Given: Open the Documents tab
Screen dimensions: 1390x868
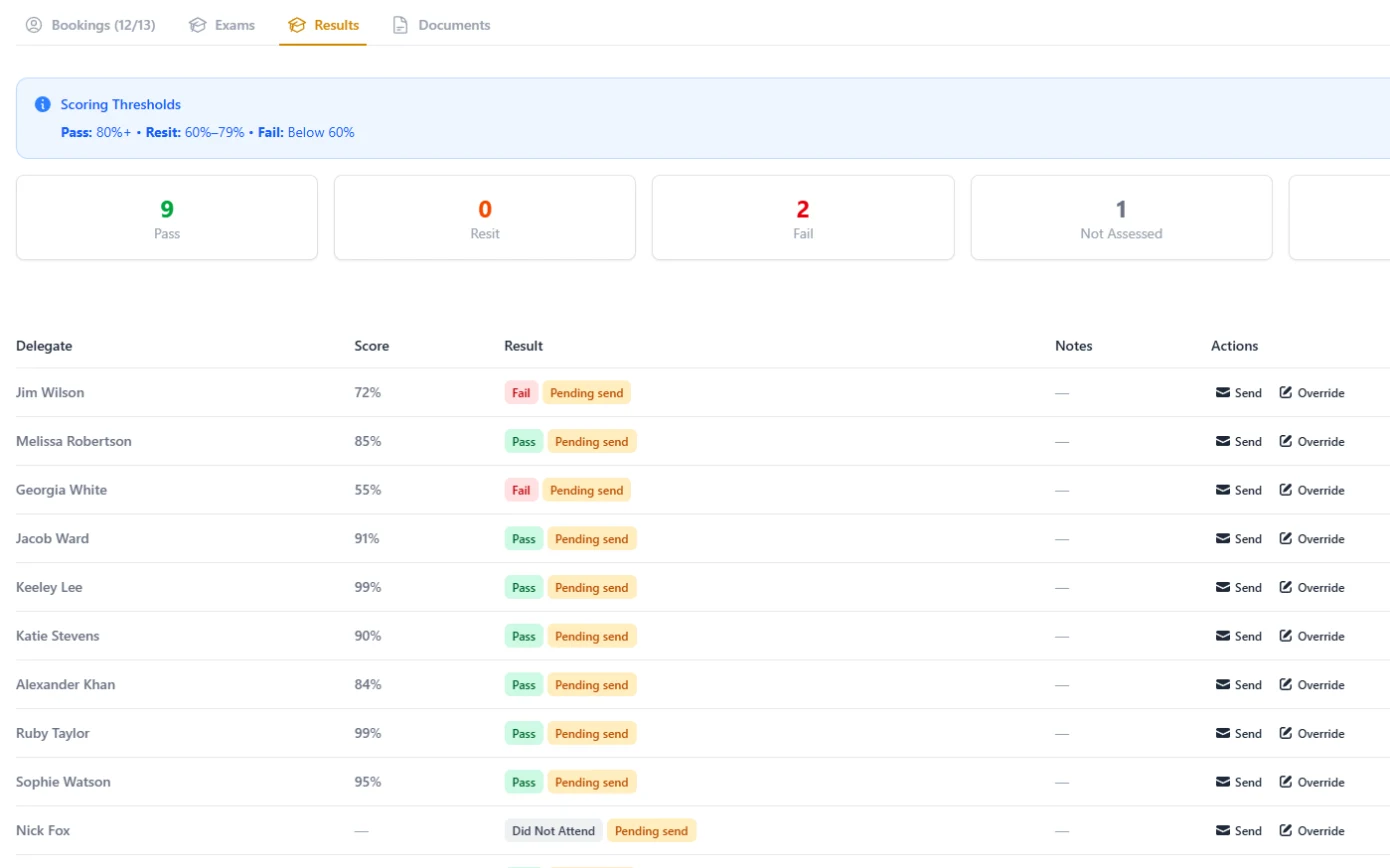Looking at the screenshot, I should point(441,25).
